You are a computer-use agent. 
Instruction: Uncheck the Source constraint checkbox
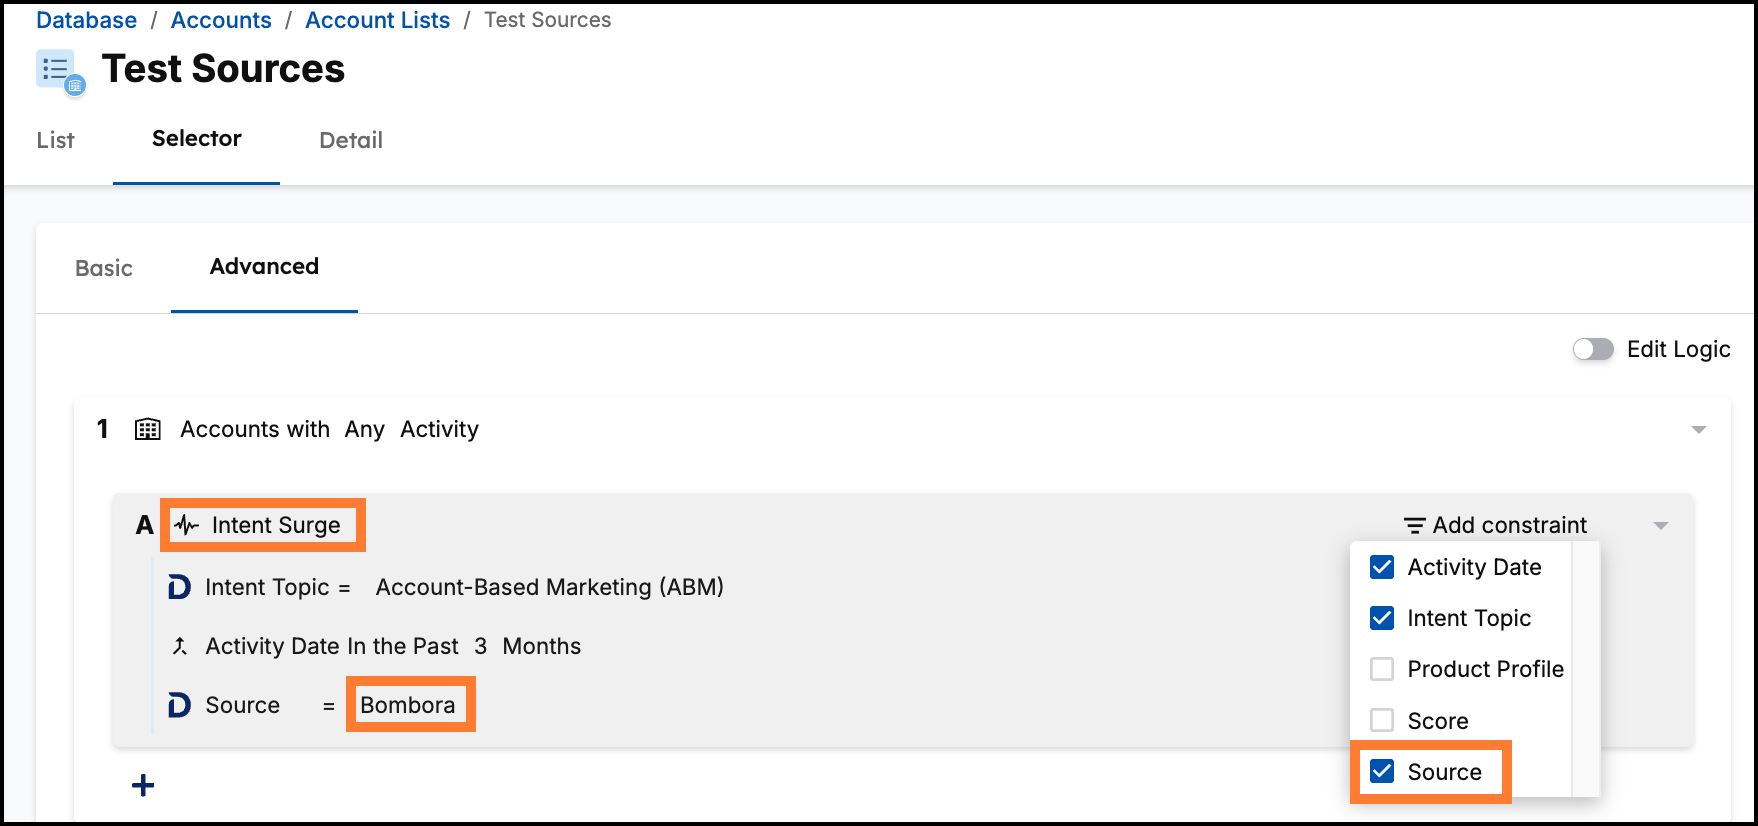click(1382, 771)
